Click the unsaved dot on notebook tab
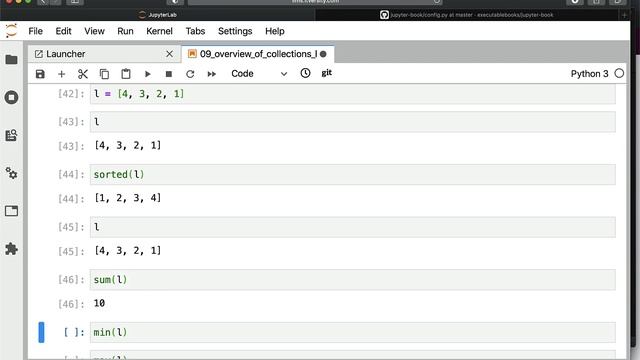The height and width of the screenshot is (360, 640). click(323, 54)
